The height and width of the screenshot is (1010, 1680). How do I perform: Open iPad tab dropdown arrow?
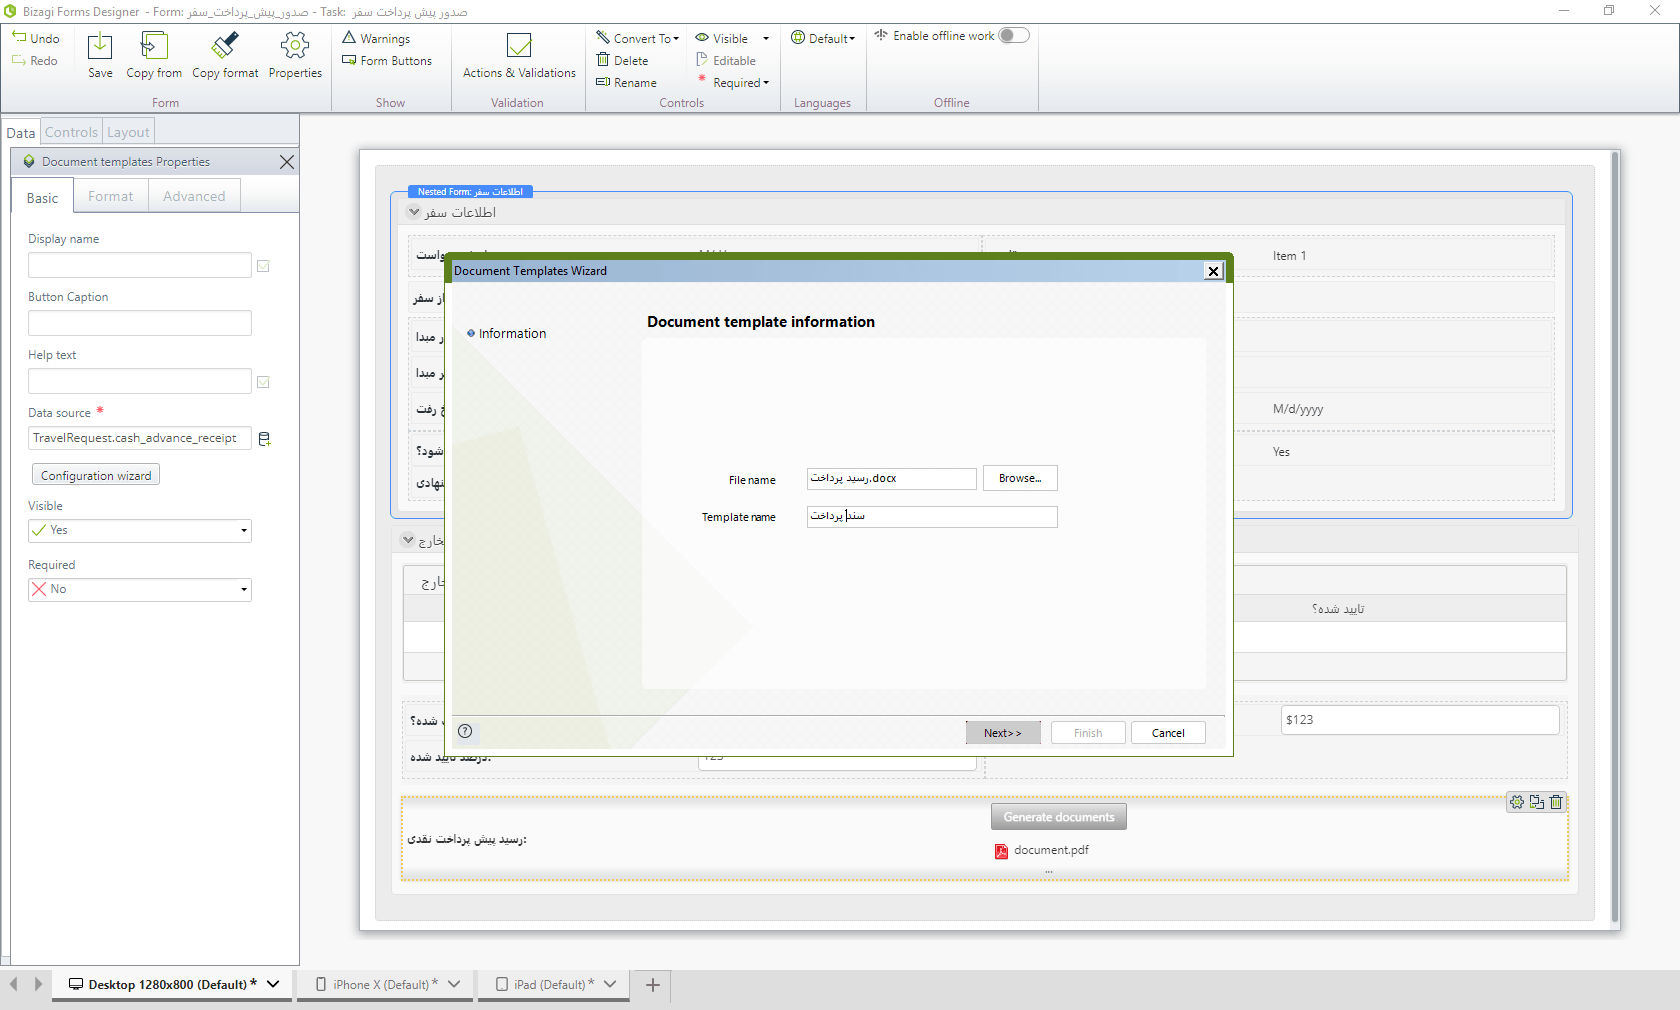(x=610, y=984)
